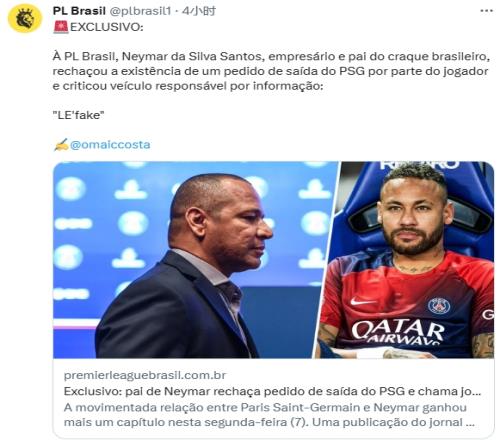Click the PSG crest on the red jersey
The image size is (500, 440).
439,306
